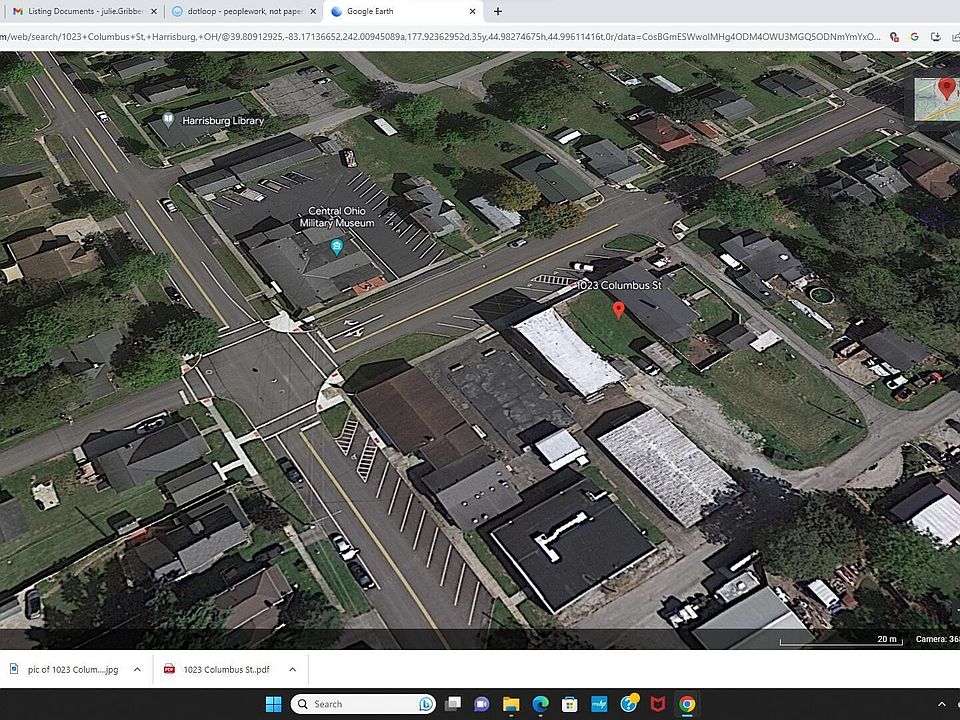Click the Chrome address bar URL
960x720 pixels.
pos(441,37)
